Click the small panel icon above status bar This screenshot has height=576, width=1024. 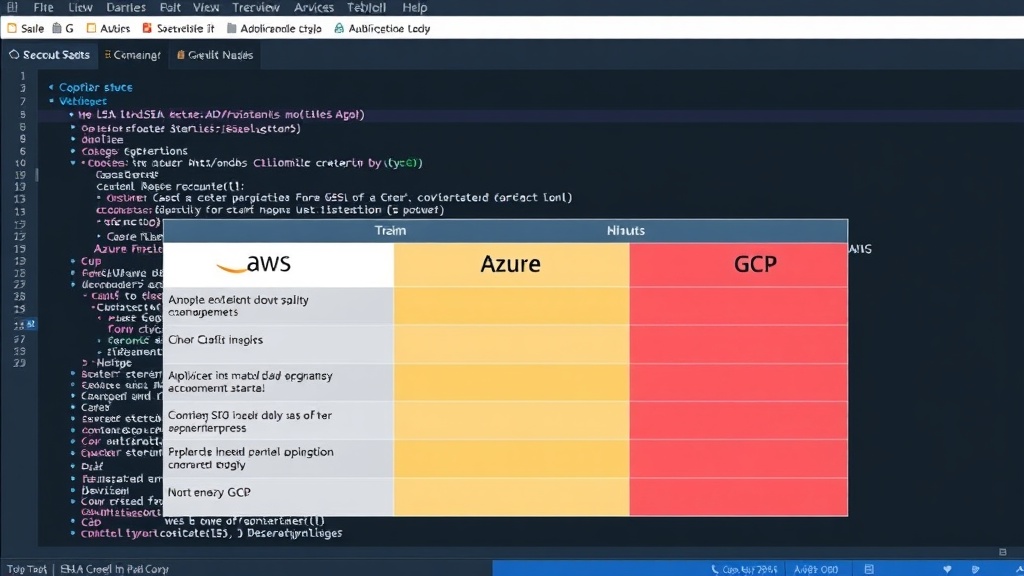coord(1003,552)
